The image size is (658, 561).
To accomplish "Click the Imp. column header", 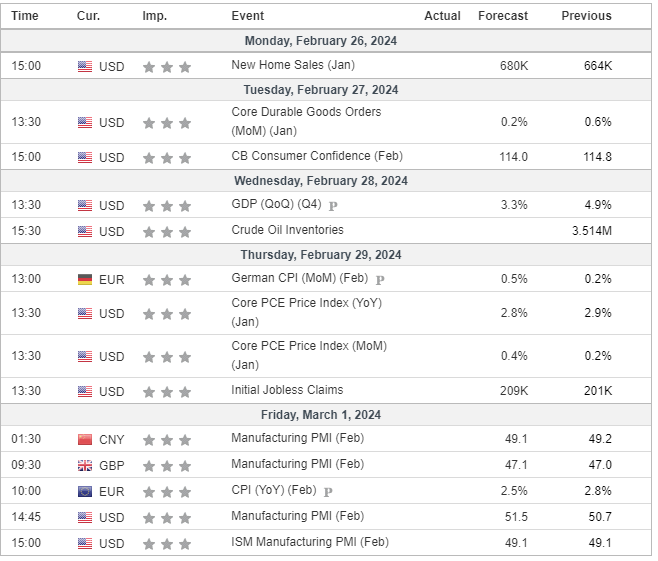I will (154, 15).
